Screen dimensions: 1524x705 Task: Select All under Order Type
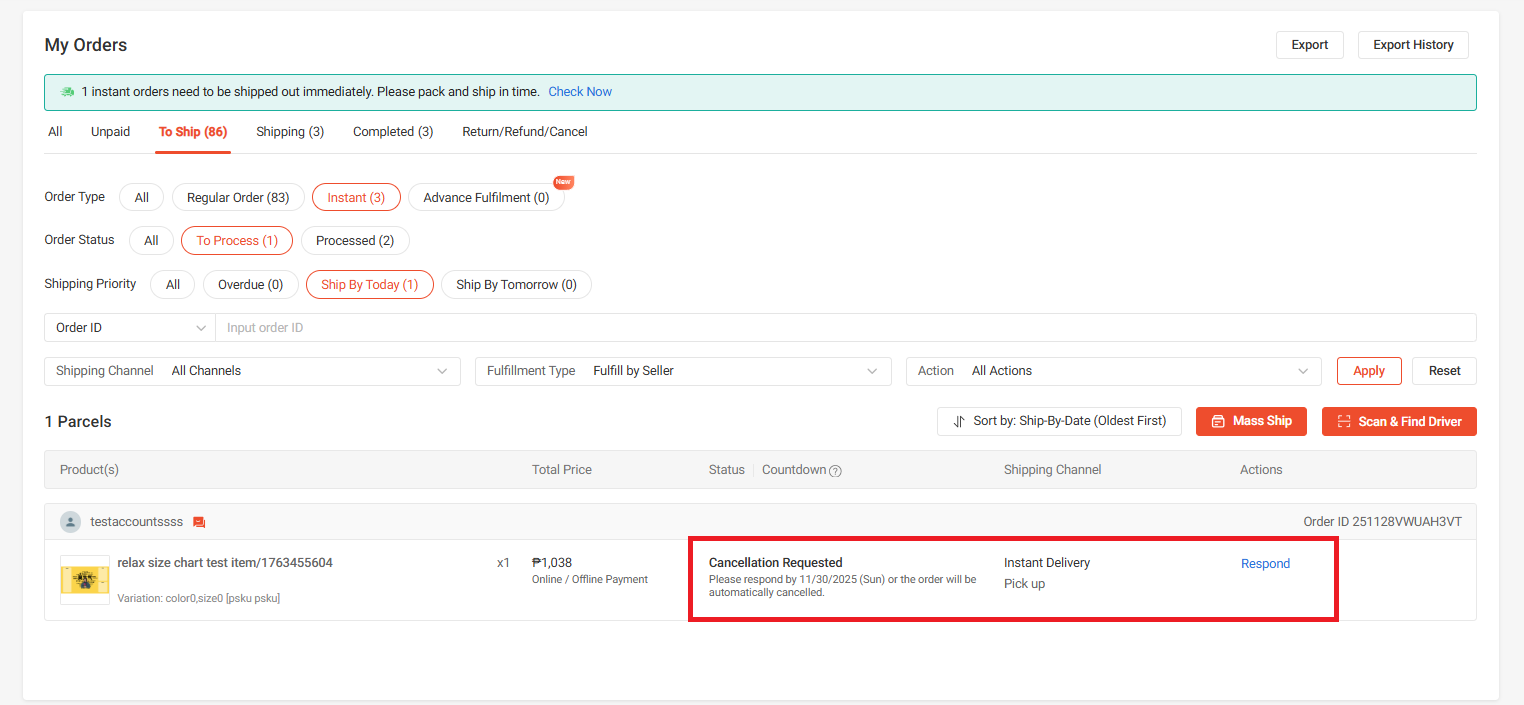coord(142,198)
